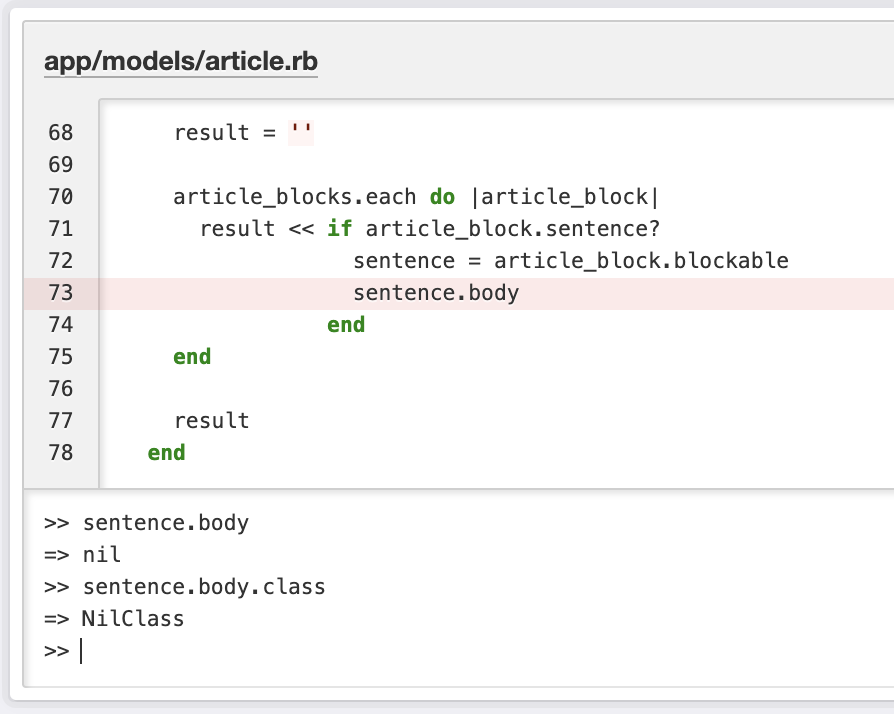Click the article_blocks.each do line

click(416, 197)
